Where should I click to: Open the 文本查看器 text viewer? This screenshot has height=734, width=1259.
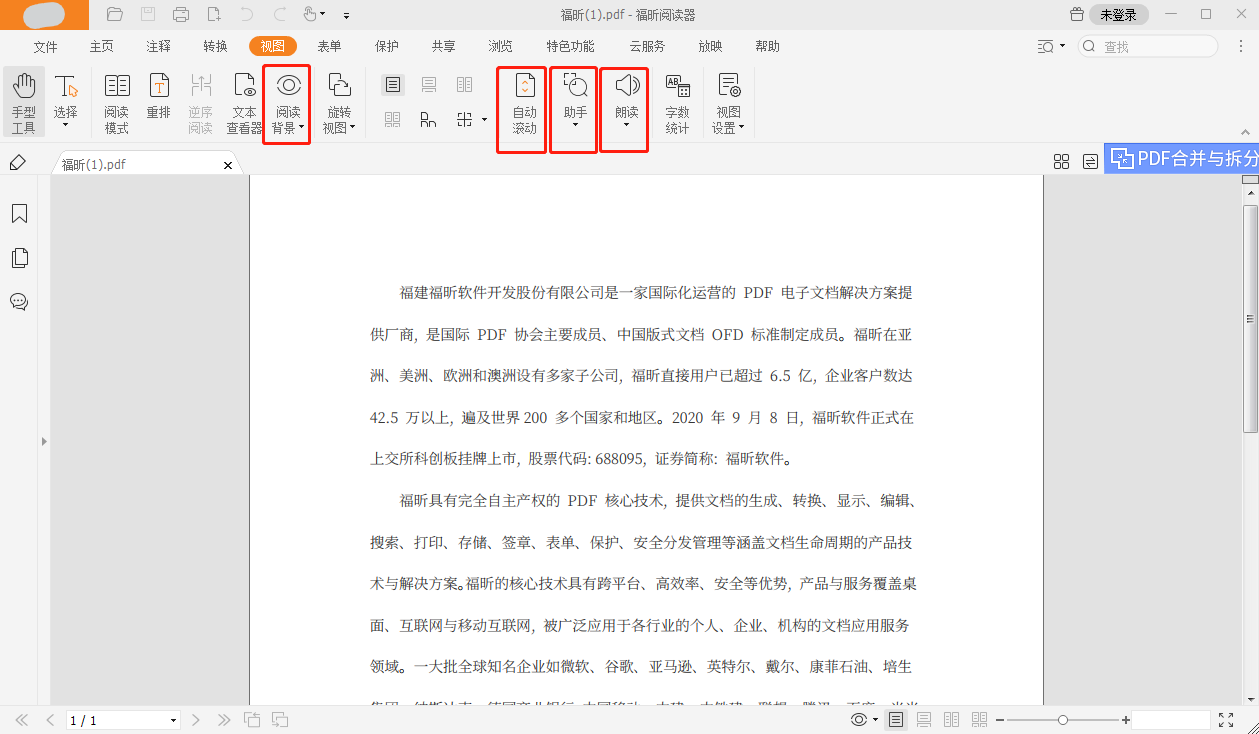(244, 101)
